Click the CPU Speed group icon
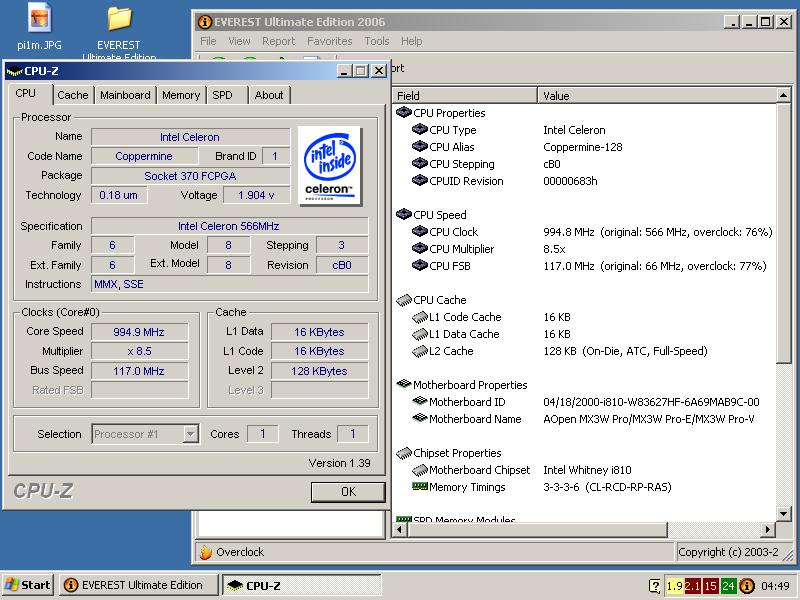 [x=404, y=214]
